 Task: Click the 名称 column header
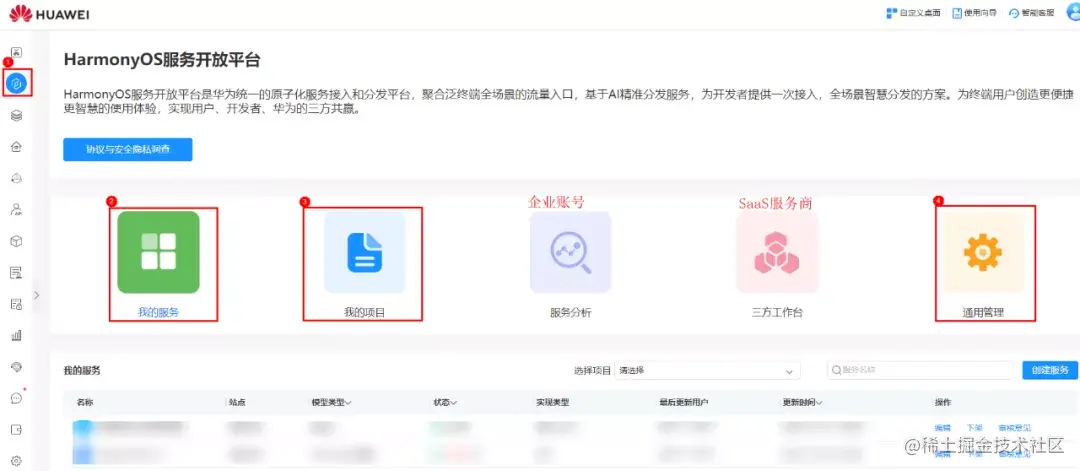[x=85, y=403]
